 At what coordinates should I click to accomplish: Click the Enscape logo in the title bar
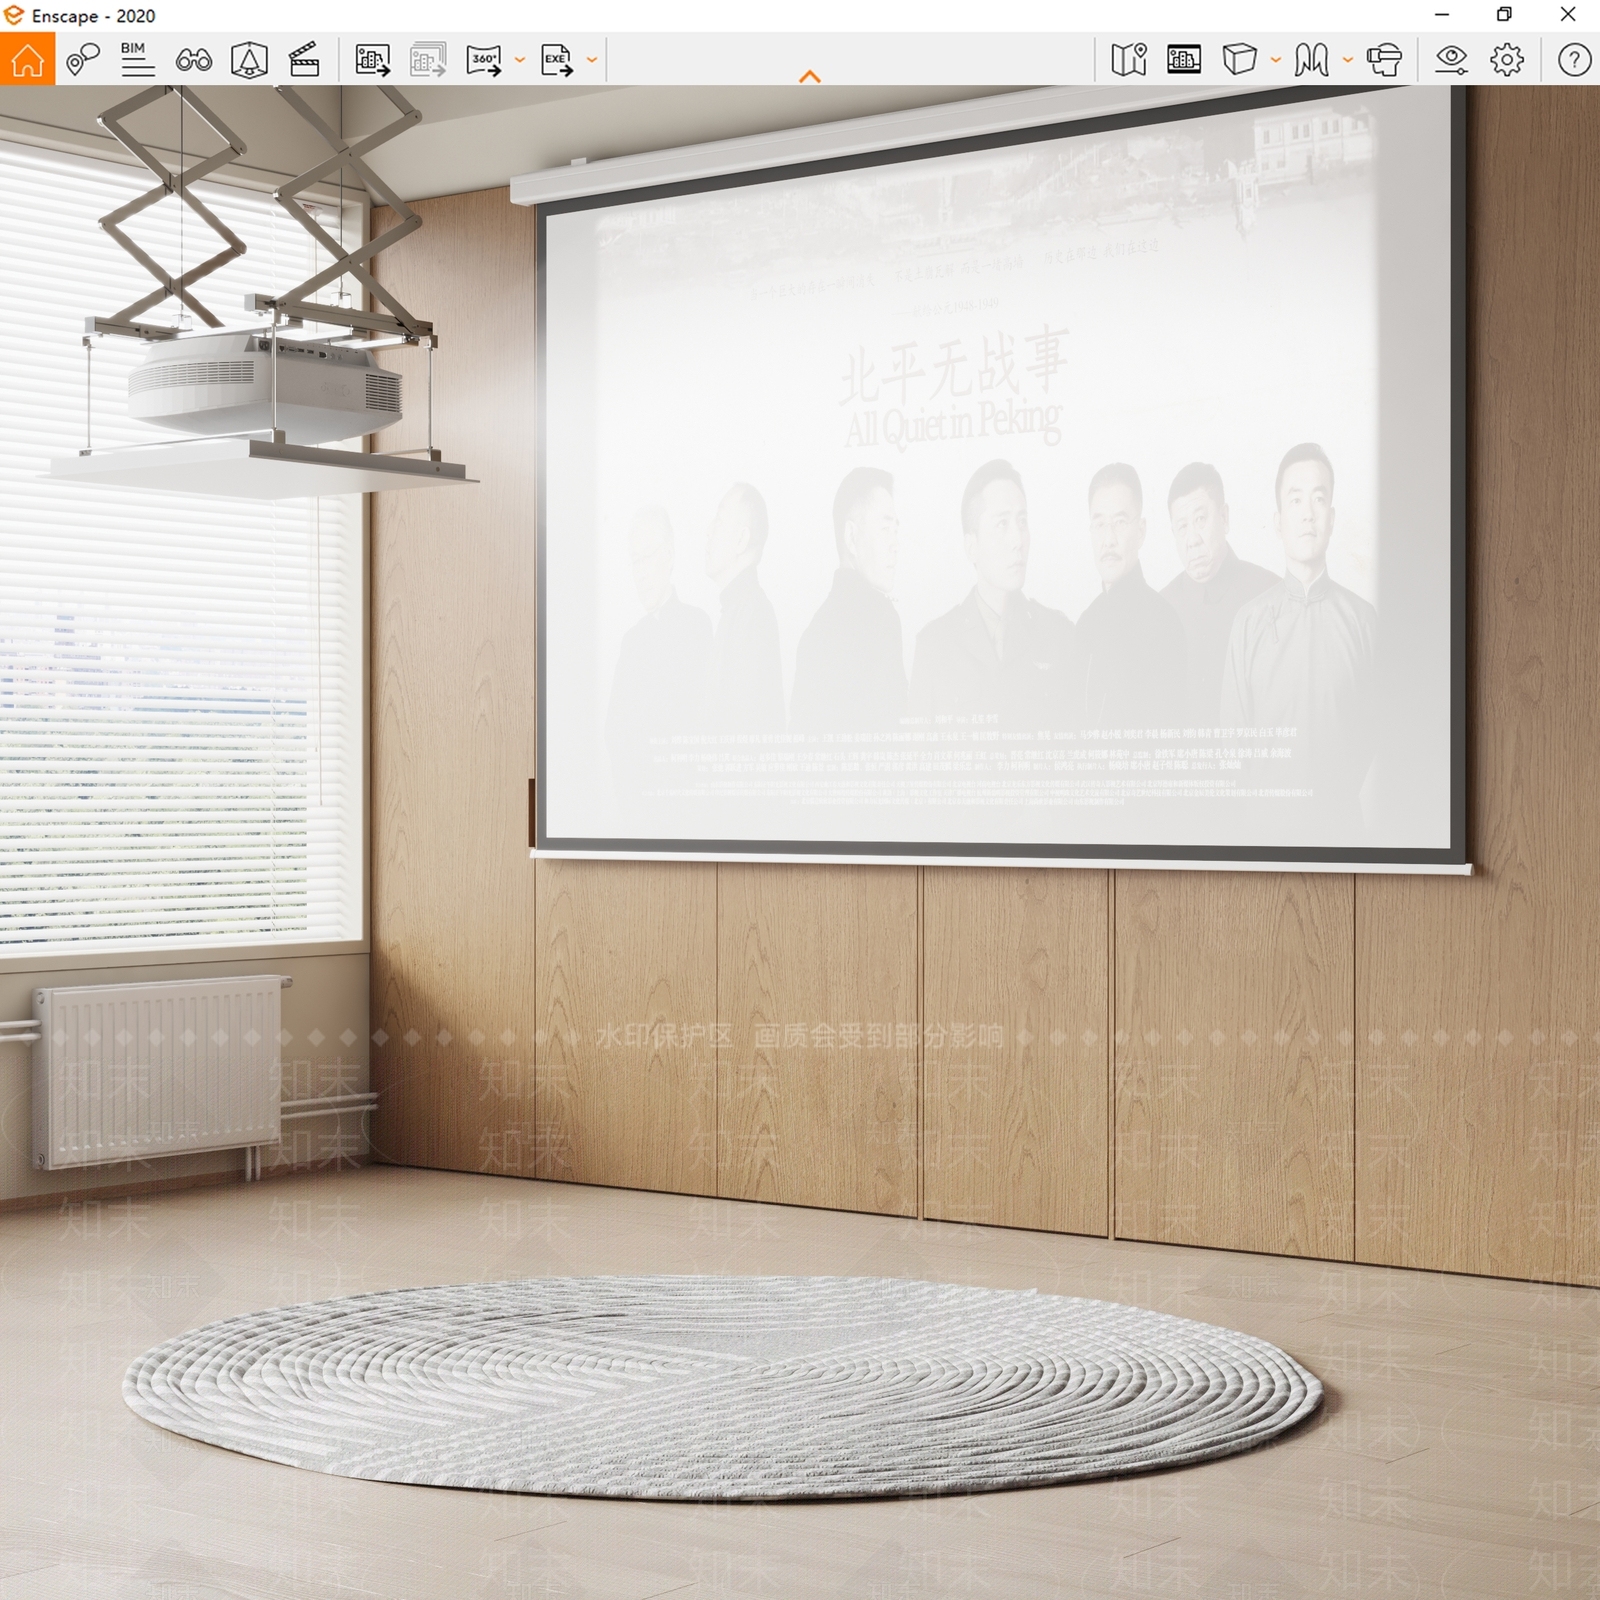[x=13, y=15]
